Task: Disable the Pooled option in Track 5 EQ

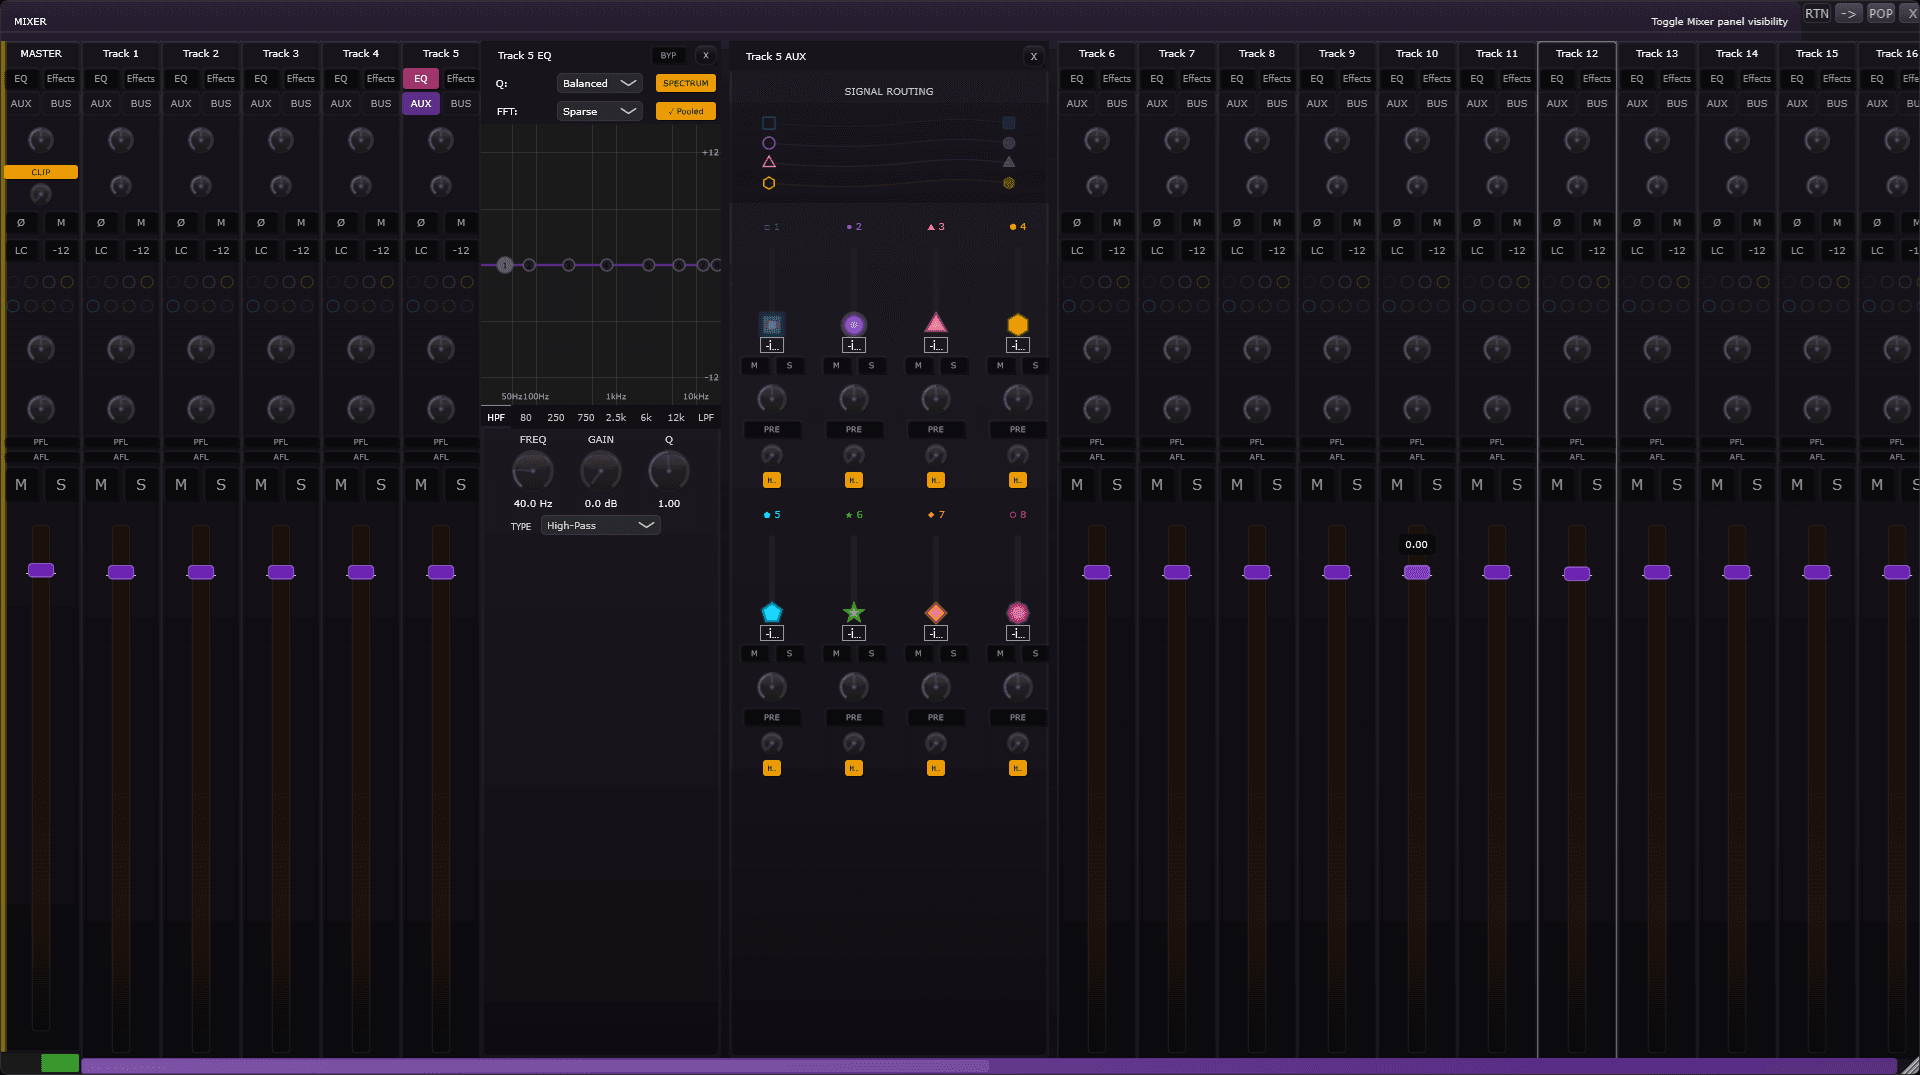Action: 685,111
